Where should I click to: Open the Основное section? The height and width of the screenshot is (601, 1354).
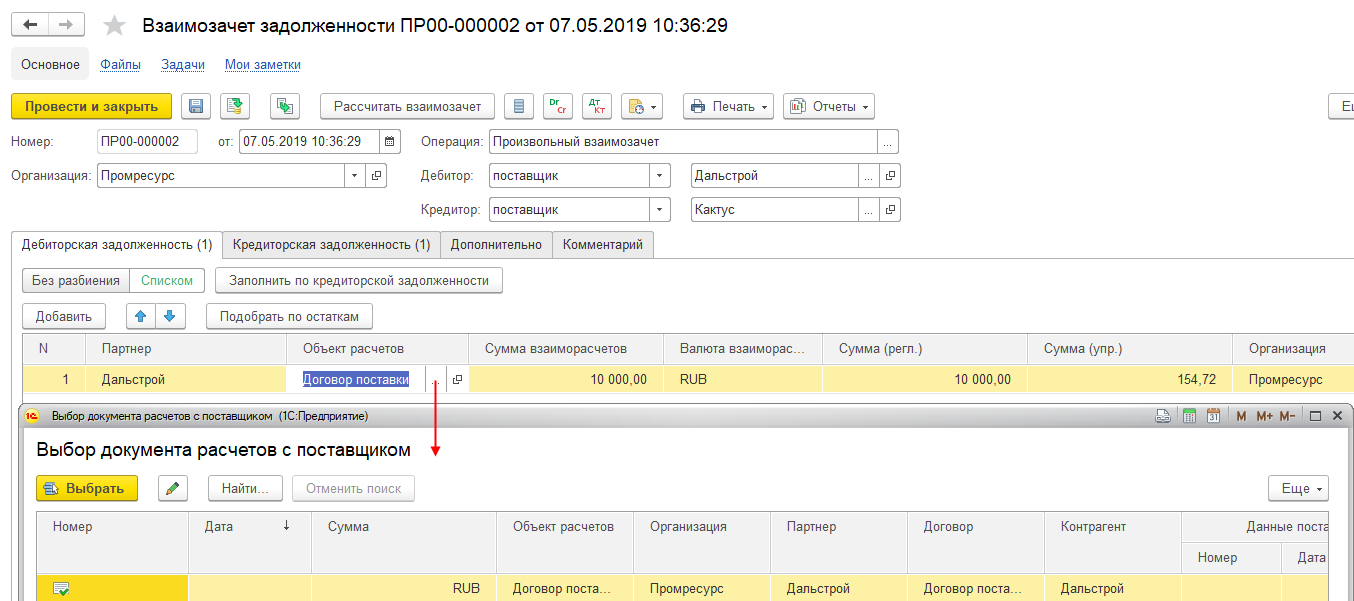coord(50,64)
